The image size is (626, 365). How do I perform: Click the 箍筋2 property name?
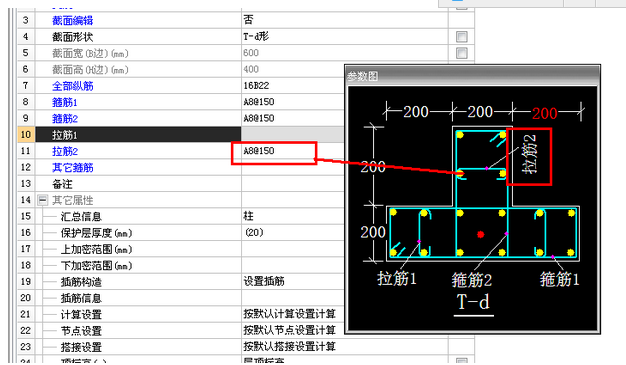tap(64, 119)
